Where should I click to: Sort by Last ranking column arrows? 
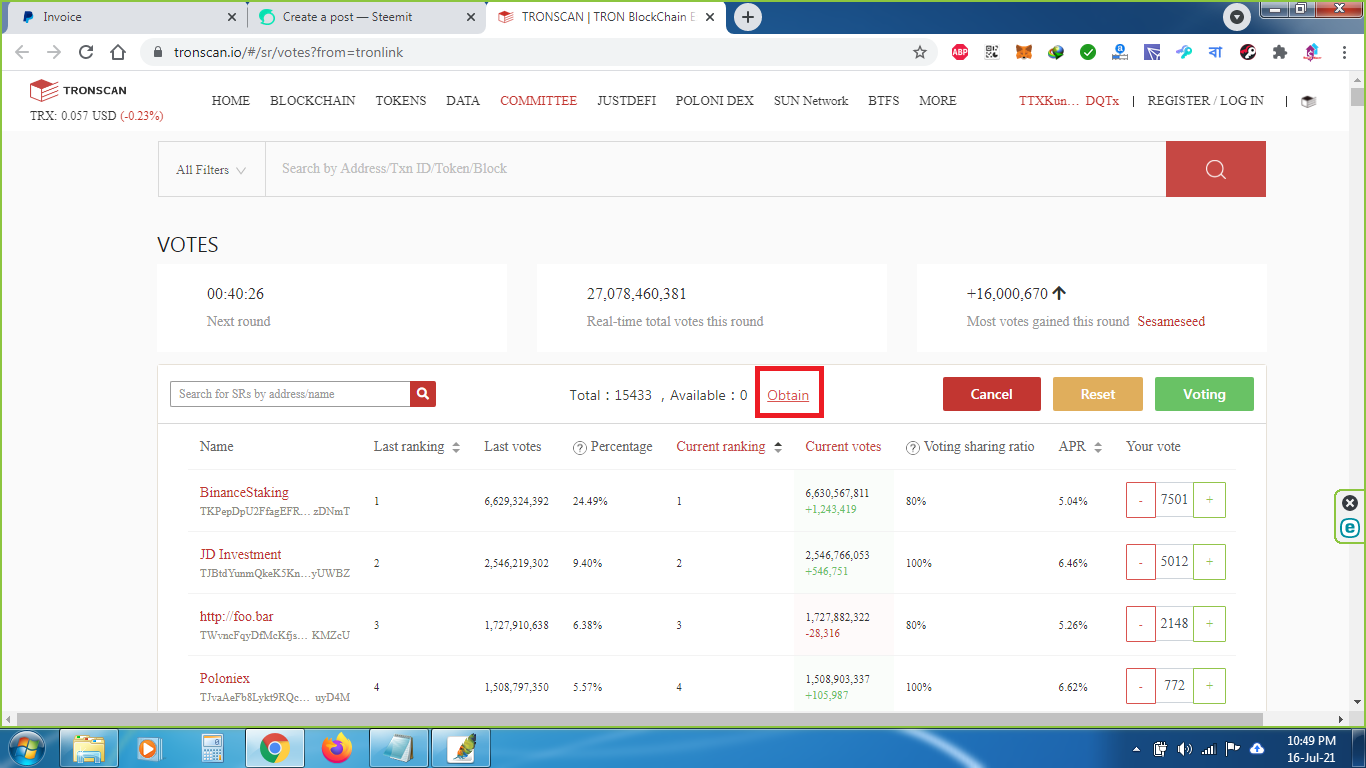click(x=456, y=447)
